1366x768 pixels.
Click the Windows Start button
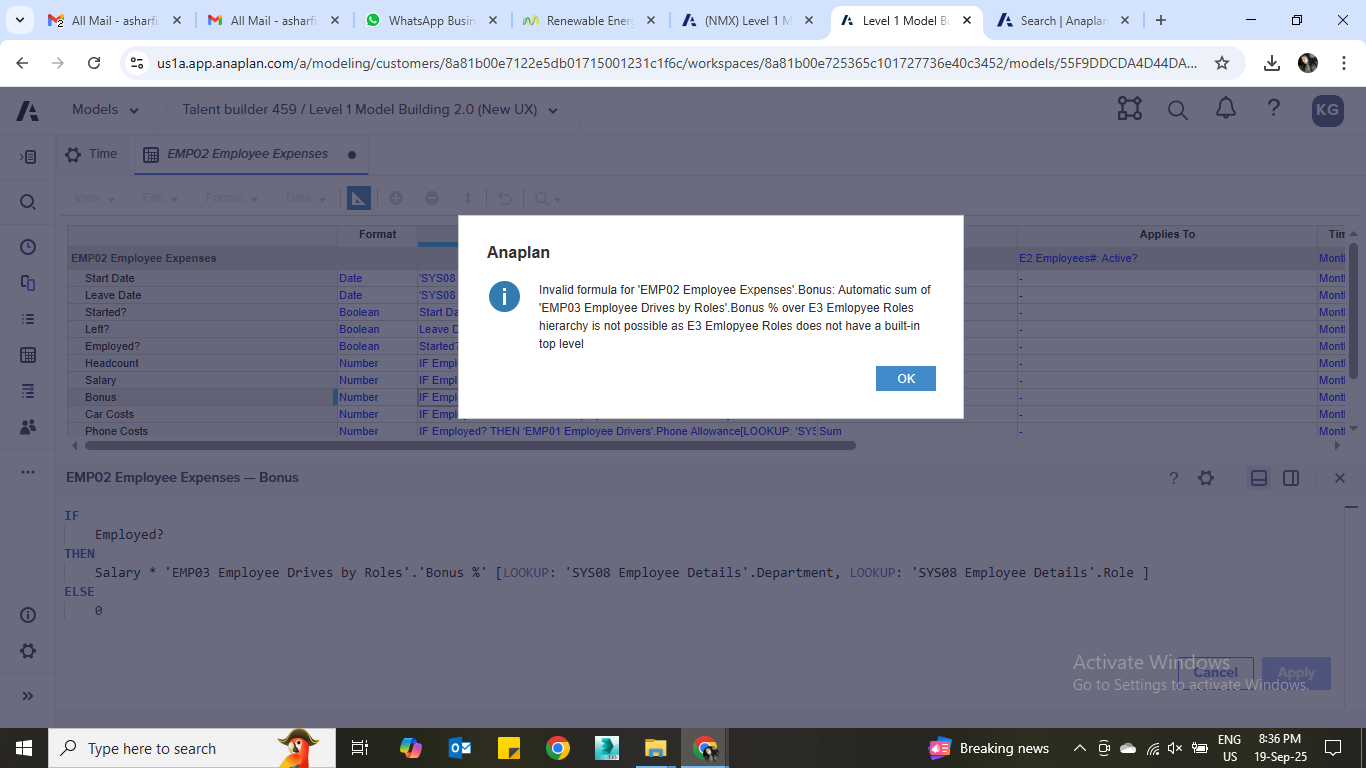(x=24, y=748)
